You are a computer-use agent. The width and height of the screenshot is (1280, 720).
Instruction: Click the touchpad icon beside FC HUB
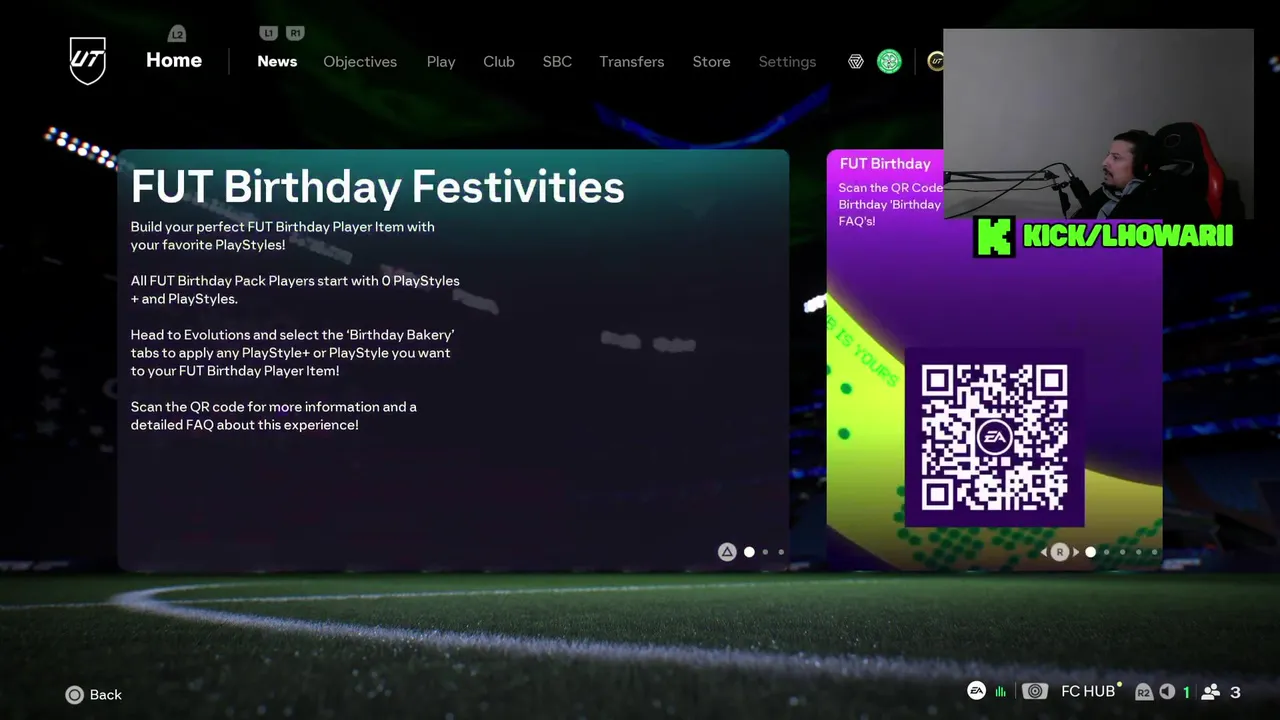coord(1035,692)
